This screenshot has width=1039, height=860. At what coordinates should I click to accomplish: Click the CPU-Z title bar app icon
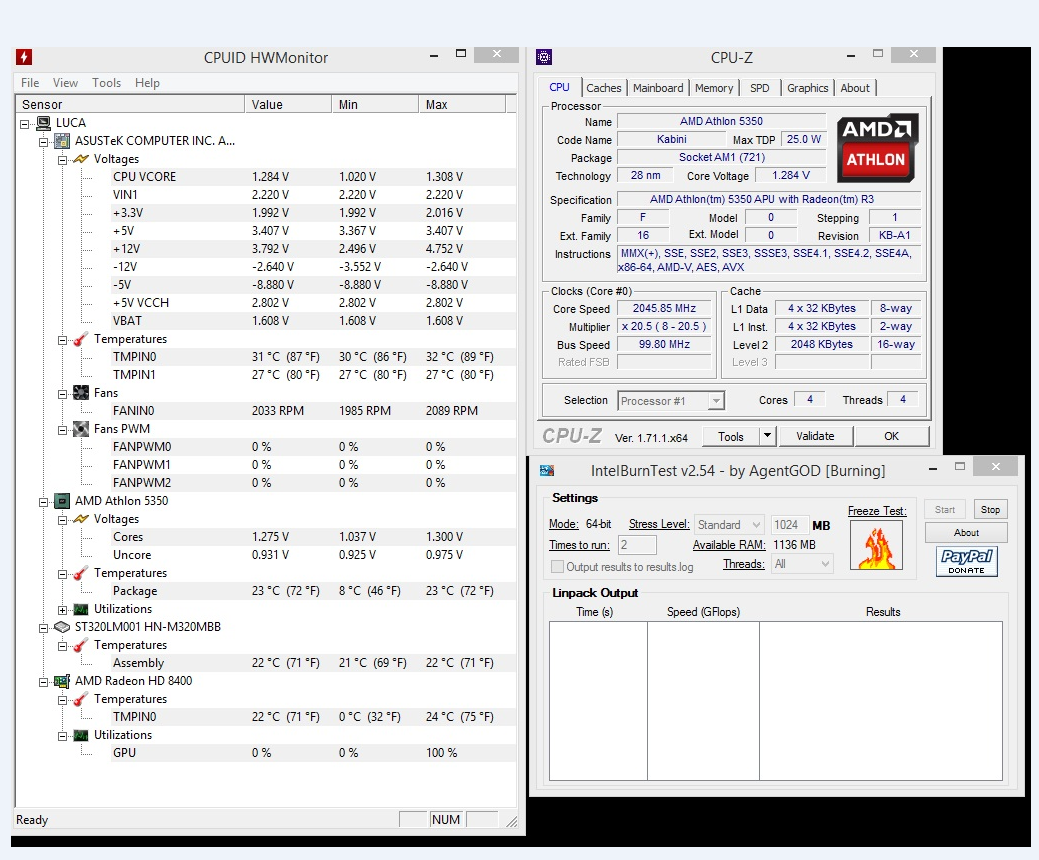(x=544, y=58)
